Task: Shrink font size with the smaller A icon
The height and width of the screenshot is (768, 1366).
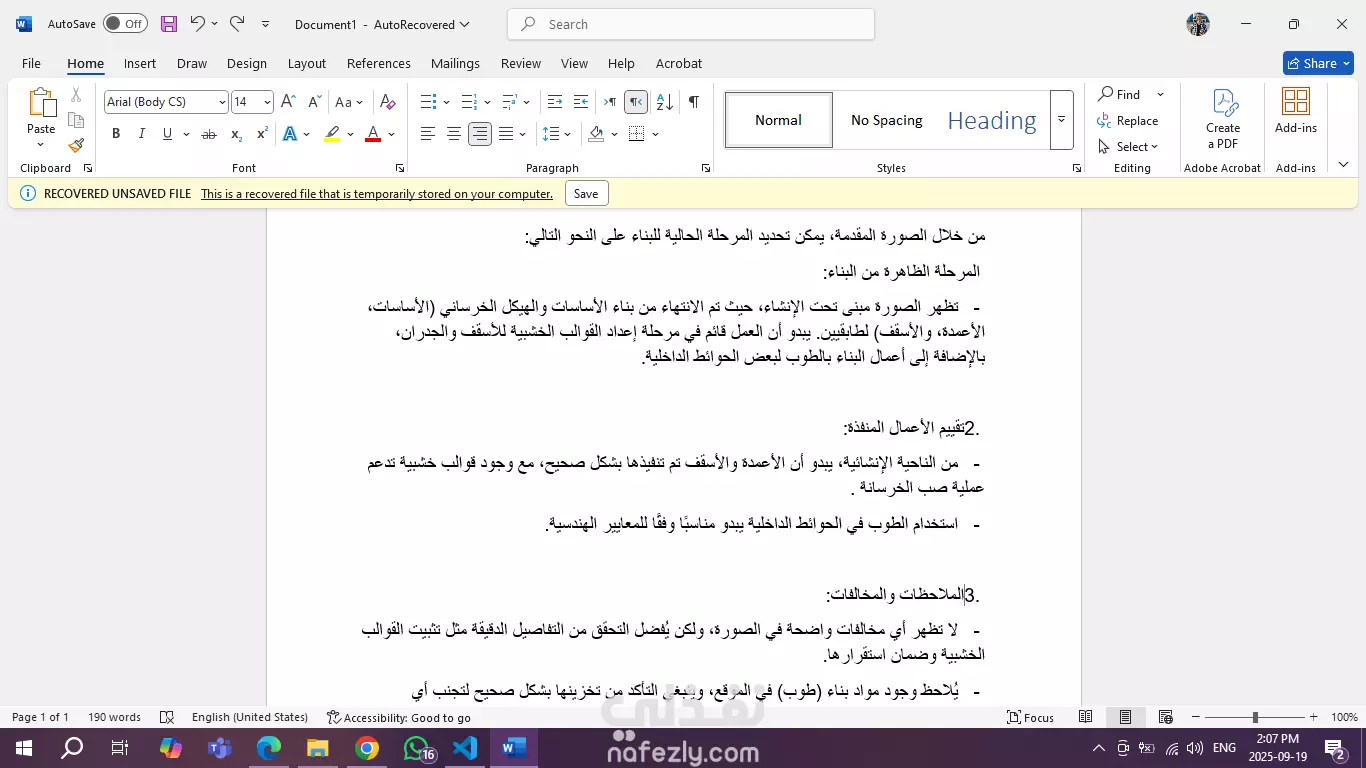Action: 314,102
